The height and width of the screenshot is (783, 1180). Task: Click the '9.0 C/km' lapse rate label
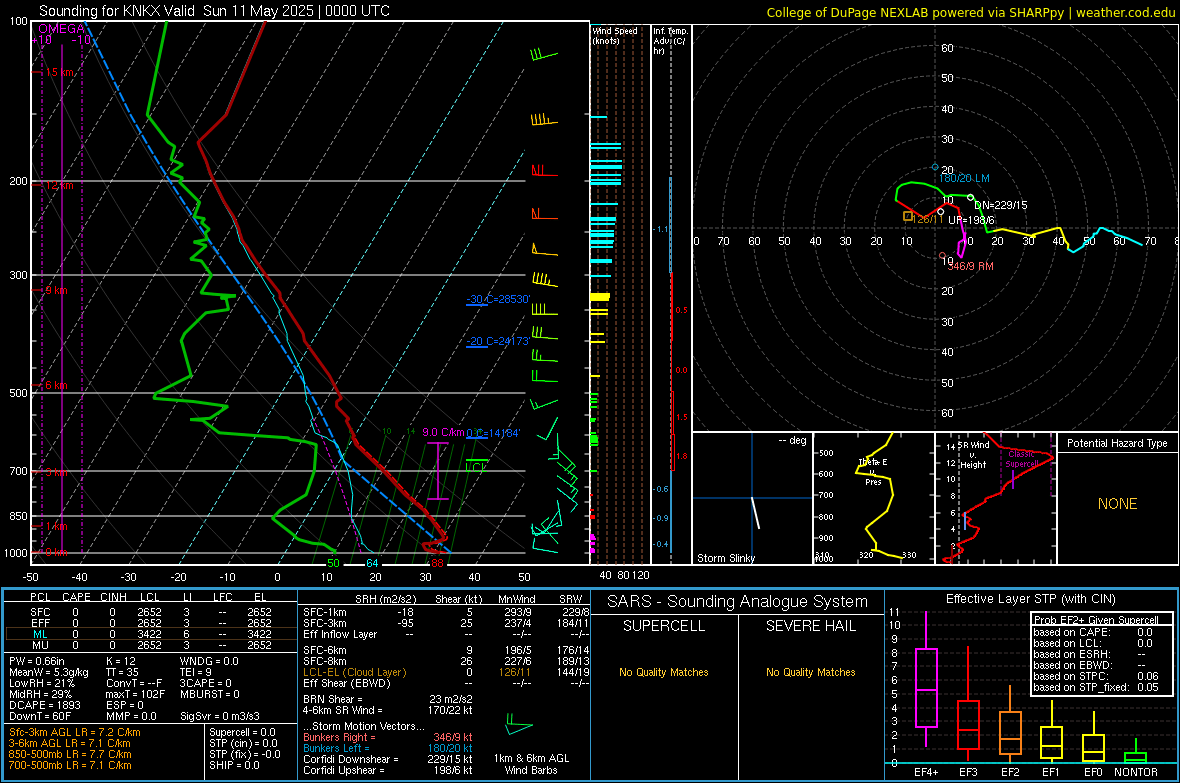pyautogui.click(x=442, y=432)
